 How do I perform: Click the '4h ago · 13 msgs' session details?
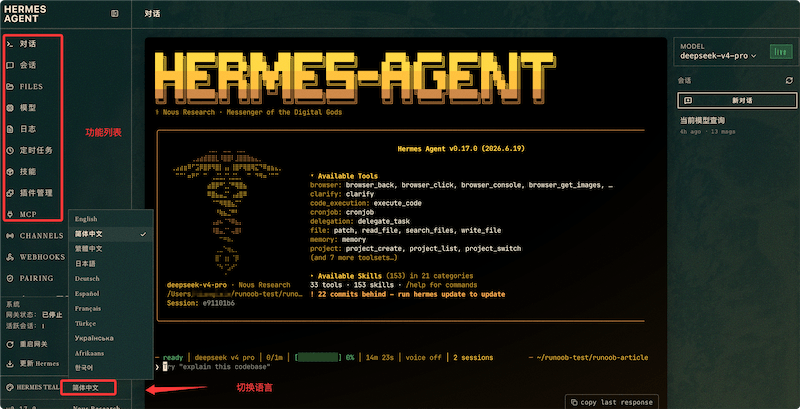708,132
